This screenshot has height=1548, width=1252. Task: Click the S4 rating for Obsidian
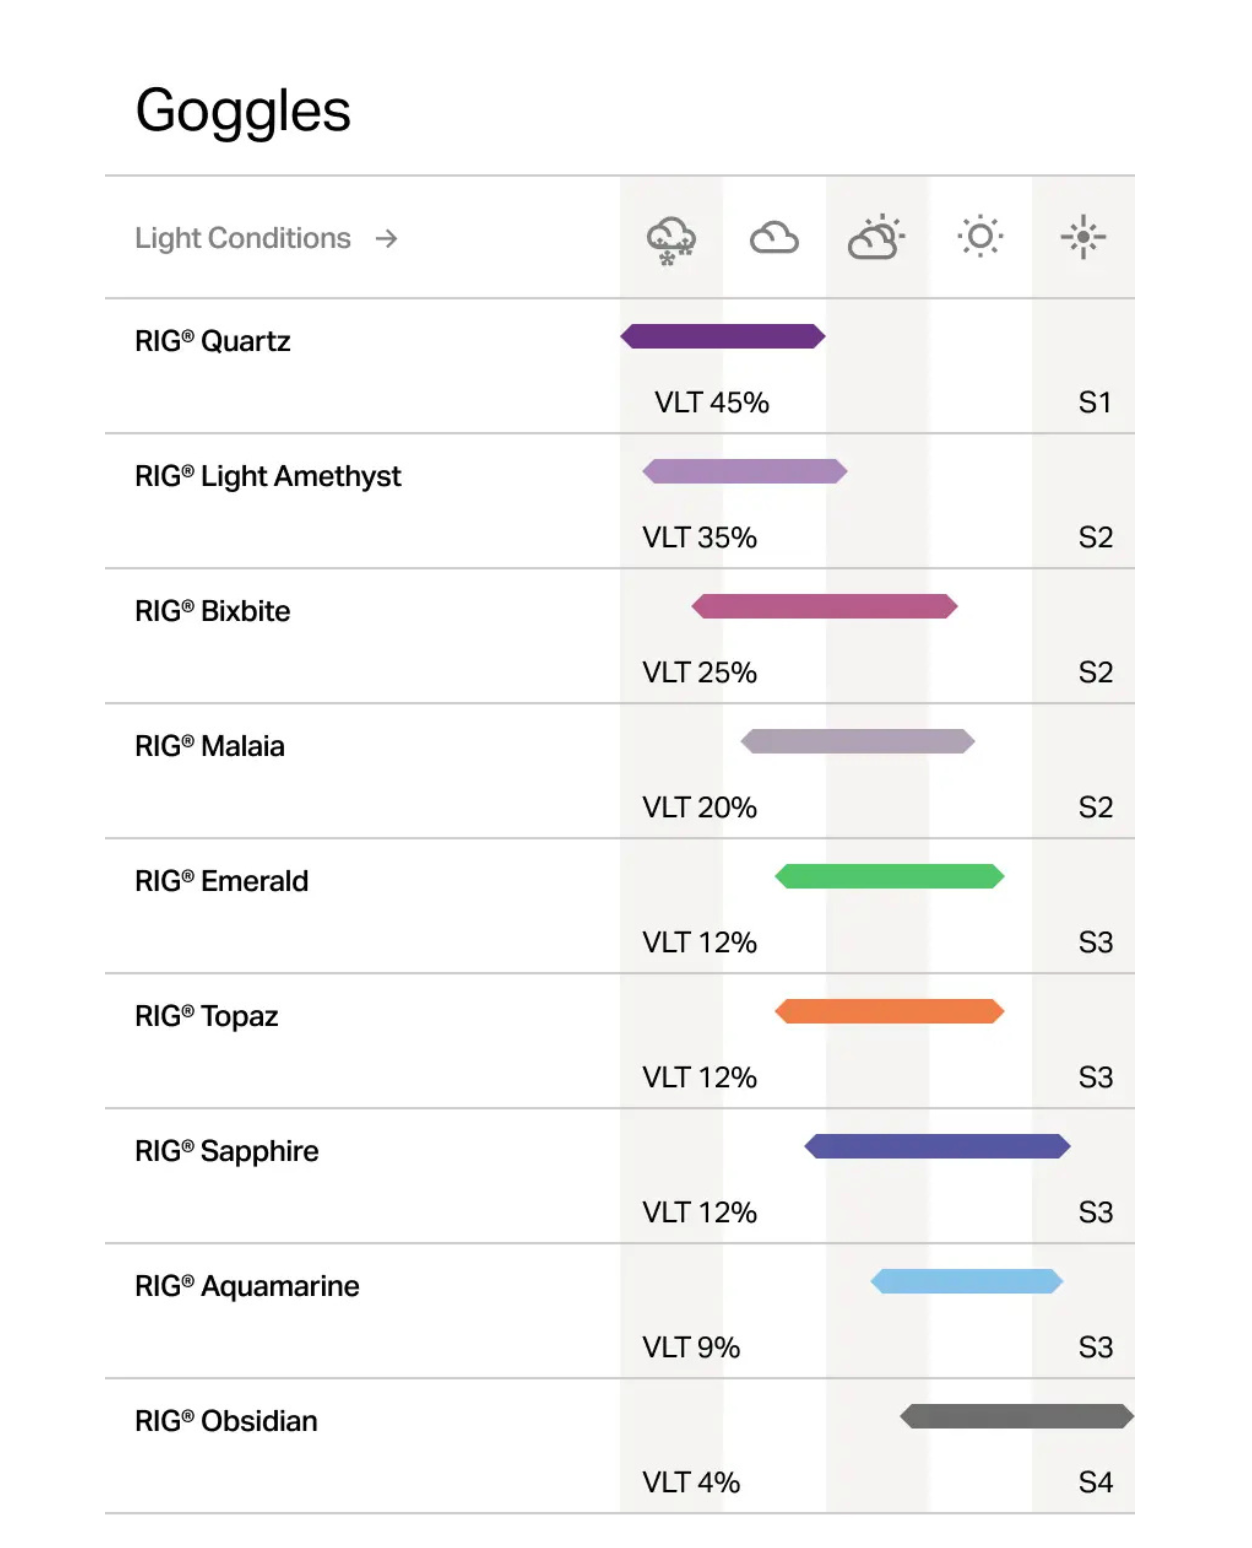click(1095, 1483)
